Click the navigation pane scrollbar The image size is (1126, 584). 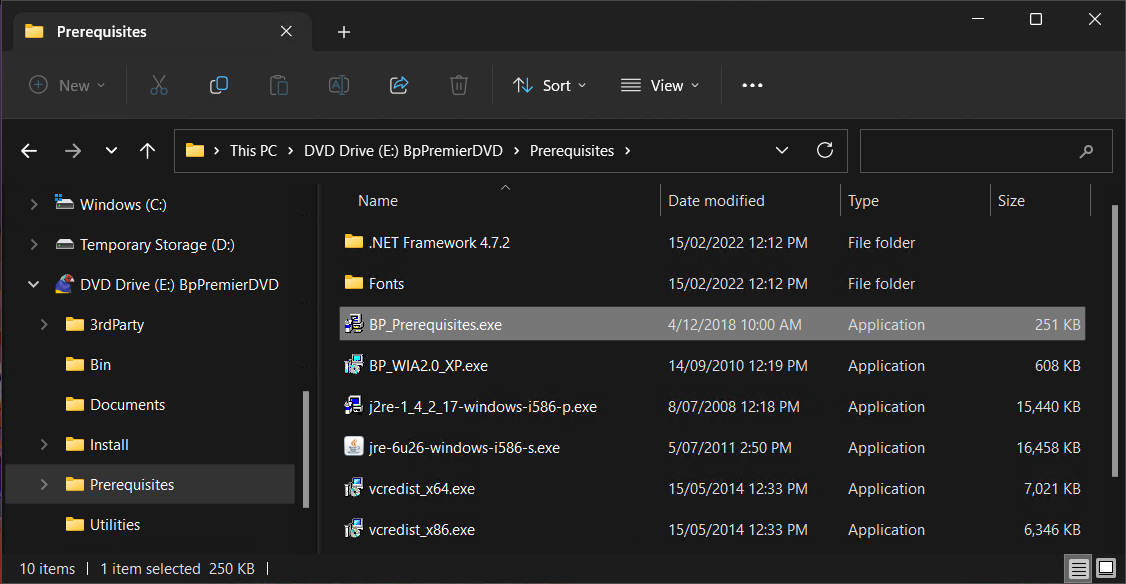307,449
